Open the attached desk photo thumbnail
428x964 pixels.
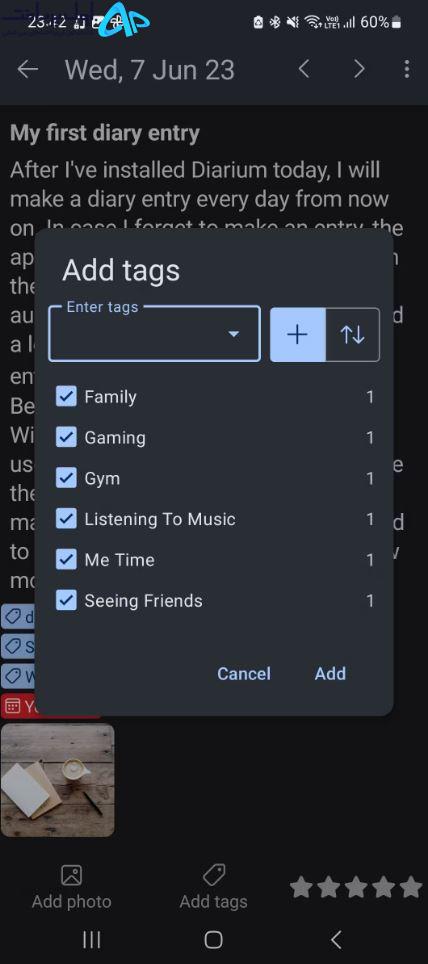[58, 780]
